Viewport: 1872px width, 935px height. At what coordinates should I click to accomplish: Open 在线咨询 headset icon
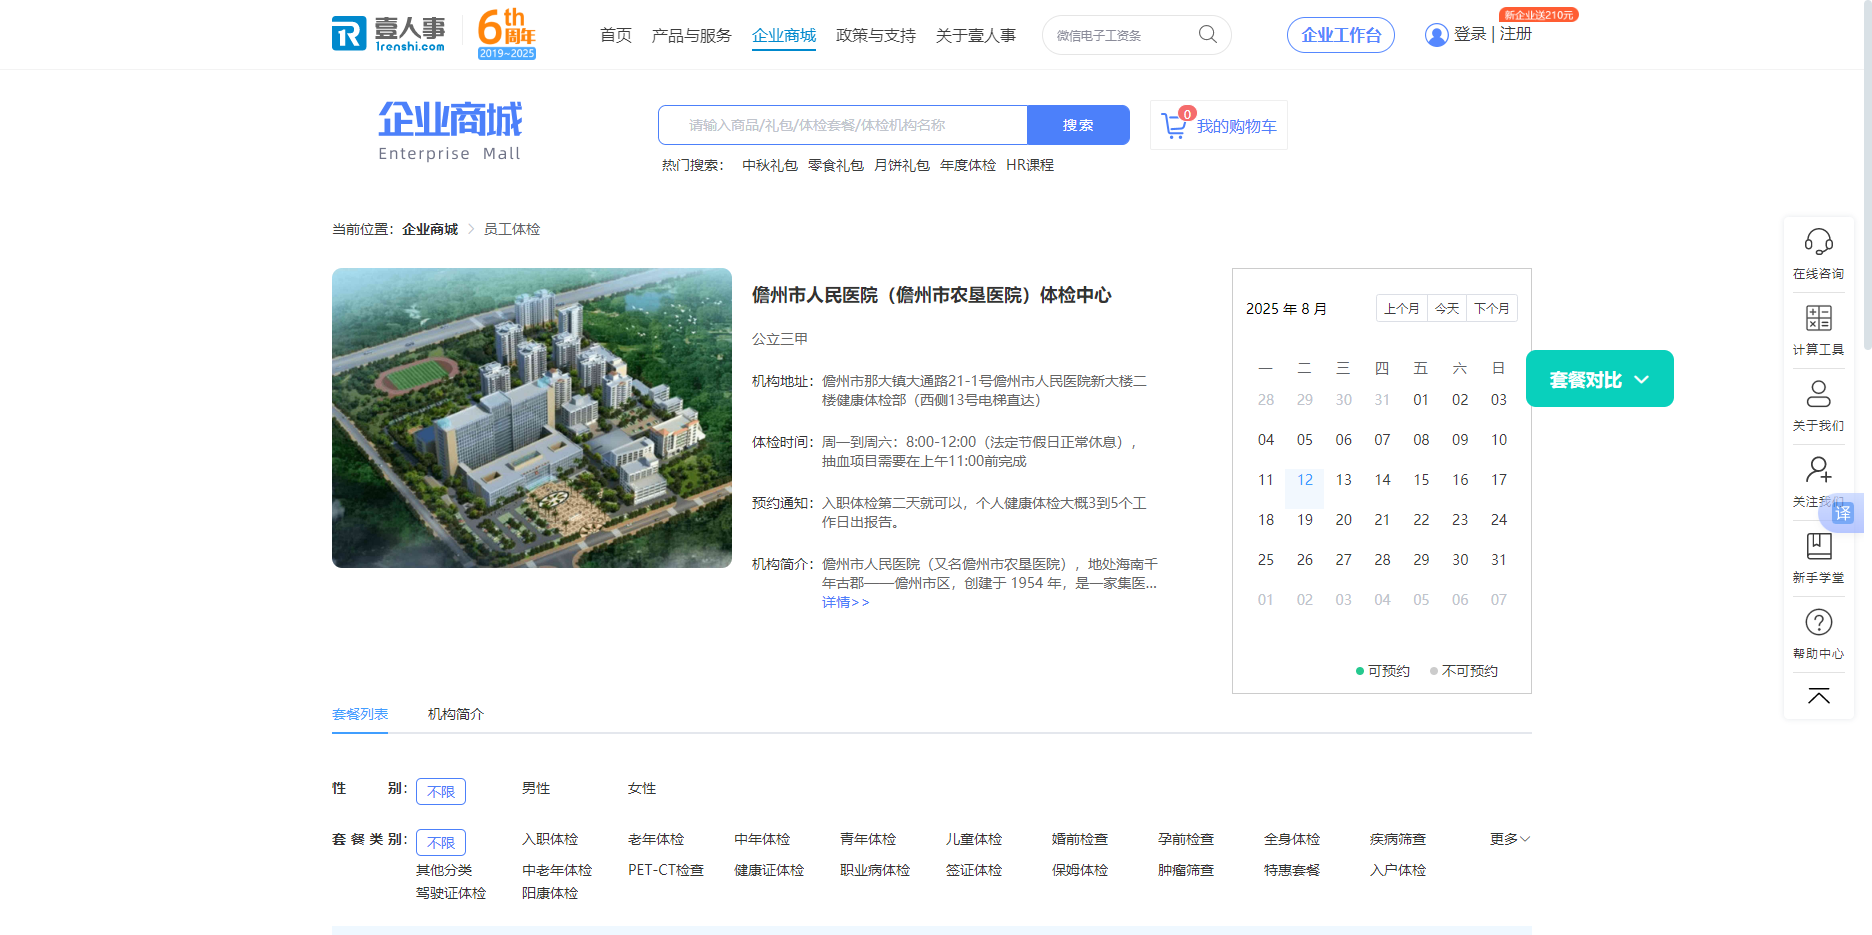[x=1818, y=242]
